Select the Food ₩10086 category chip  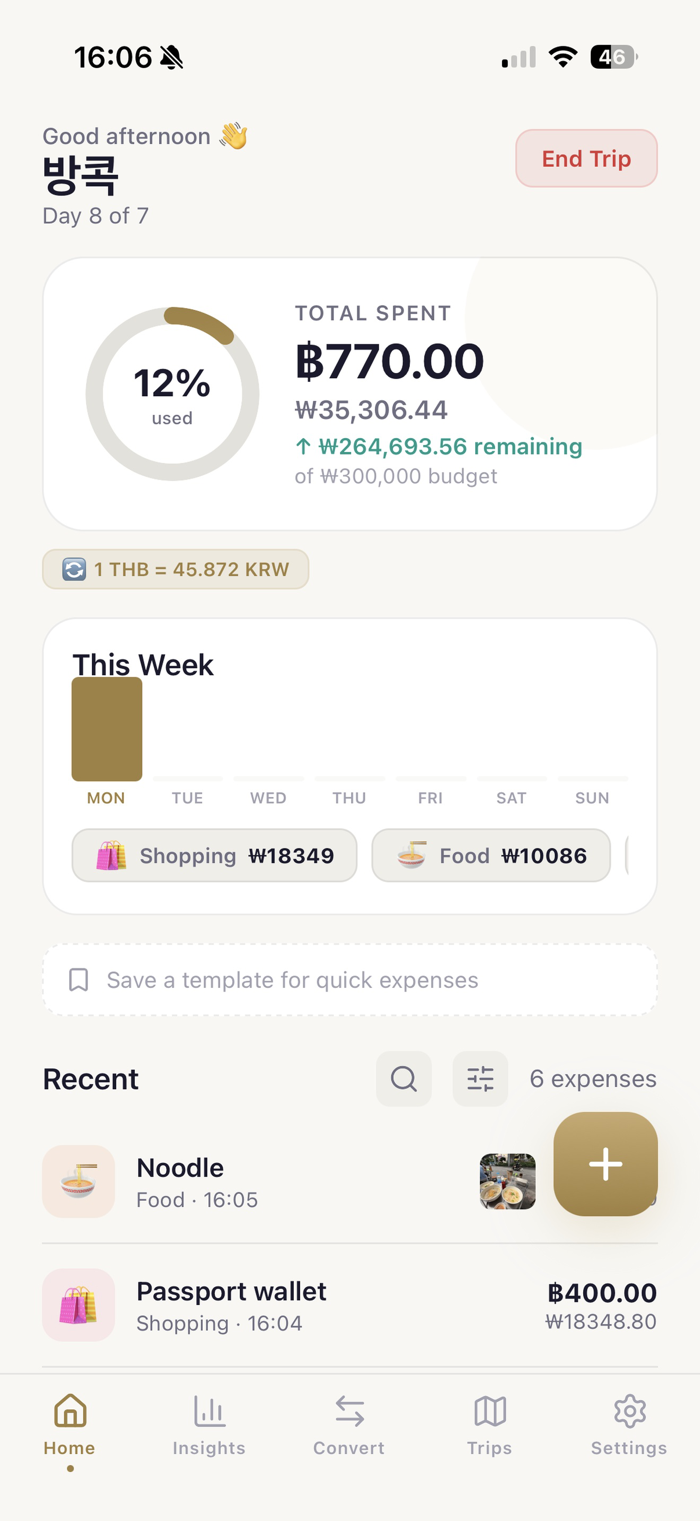coord(491,856)
